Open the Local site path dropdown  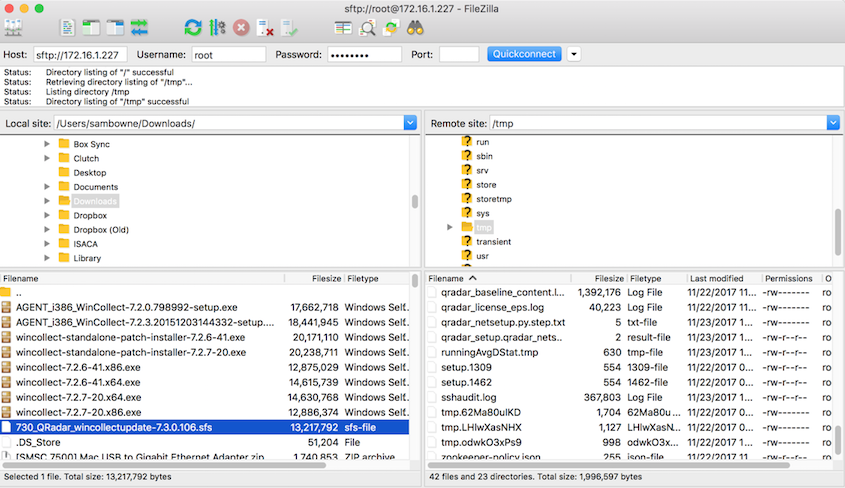click(x=410, y=123)
